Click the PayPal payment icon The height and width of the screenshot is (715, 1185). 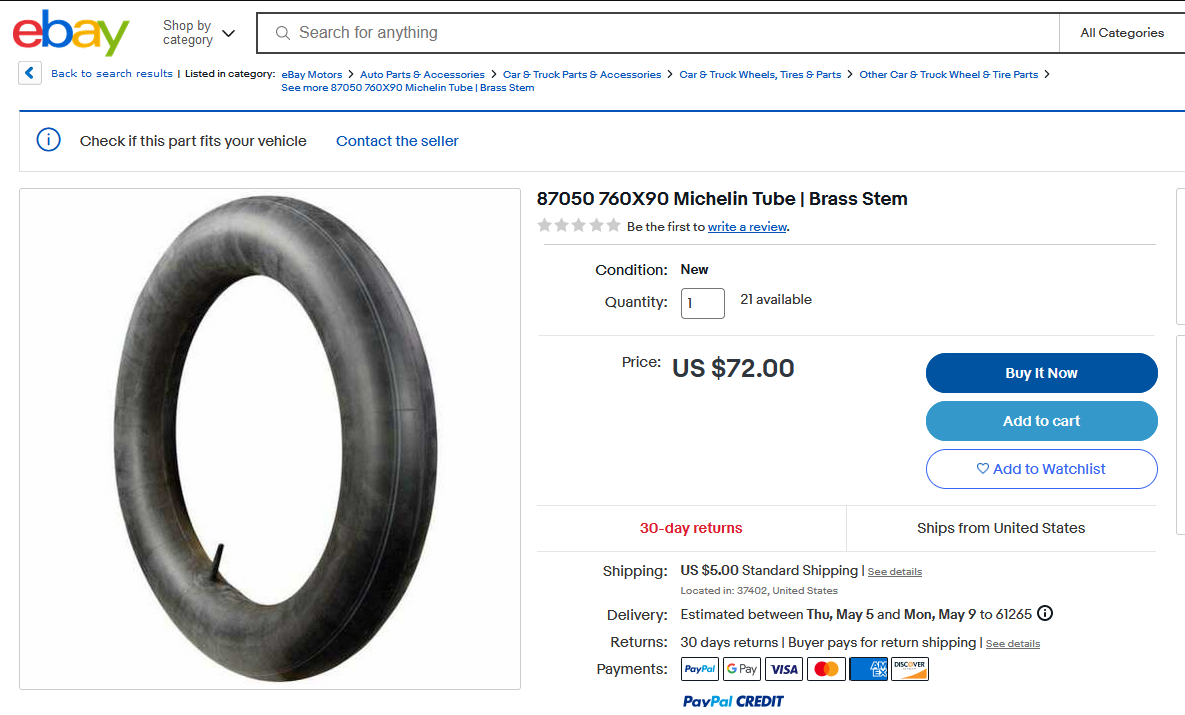coord(700,669)
